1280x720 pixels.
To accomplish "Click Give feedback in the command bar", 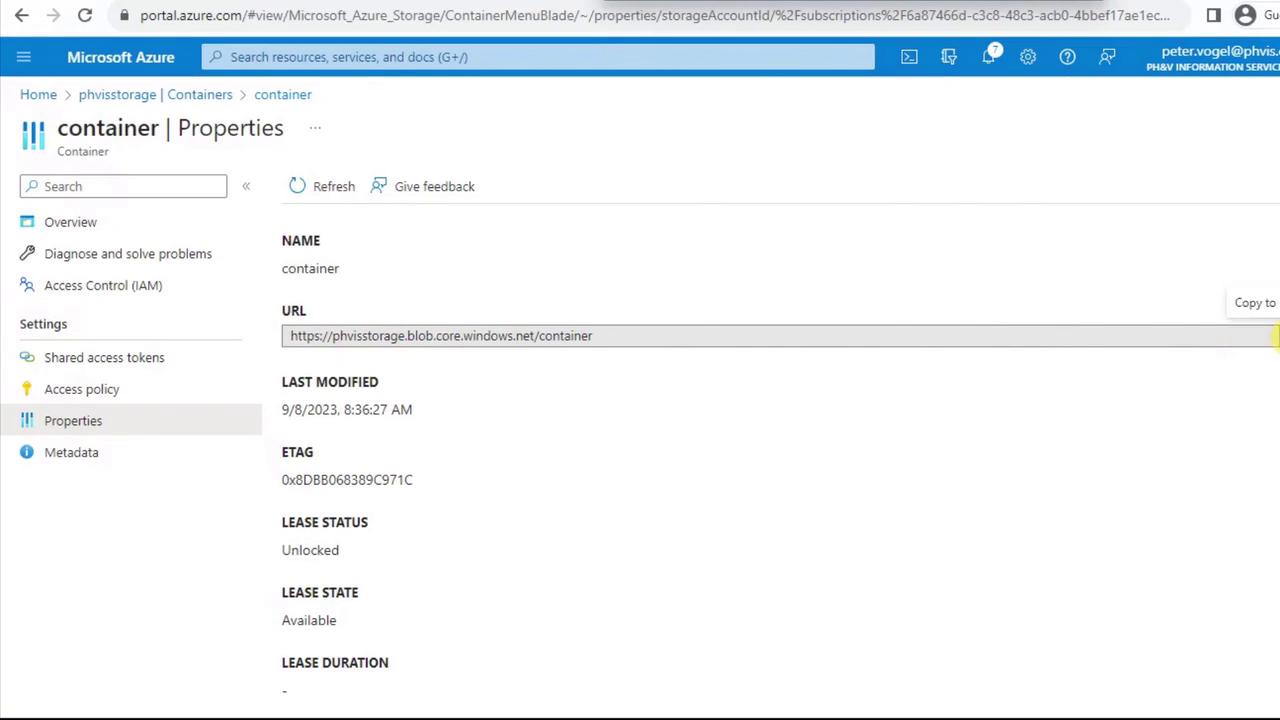I will [423, 186].
